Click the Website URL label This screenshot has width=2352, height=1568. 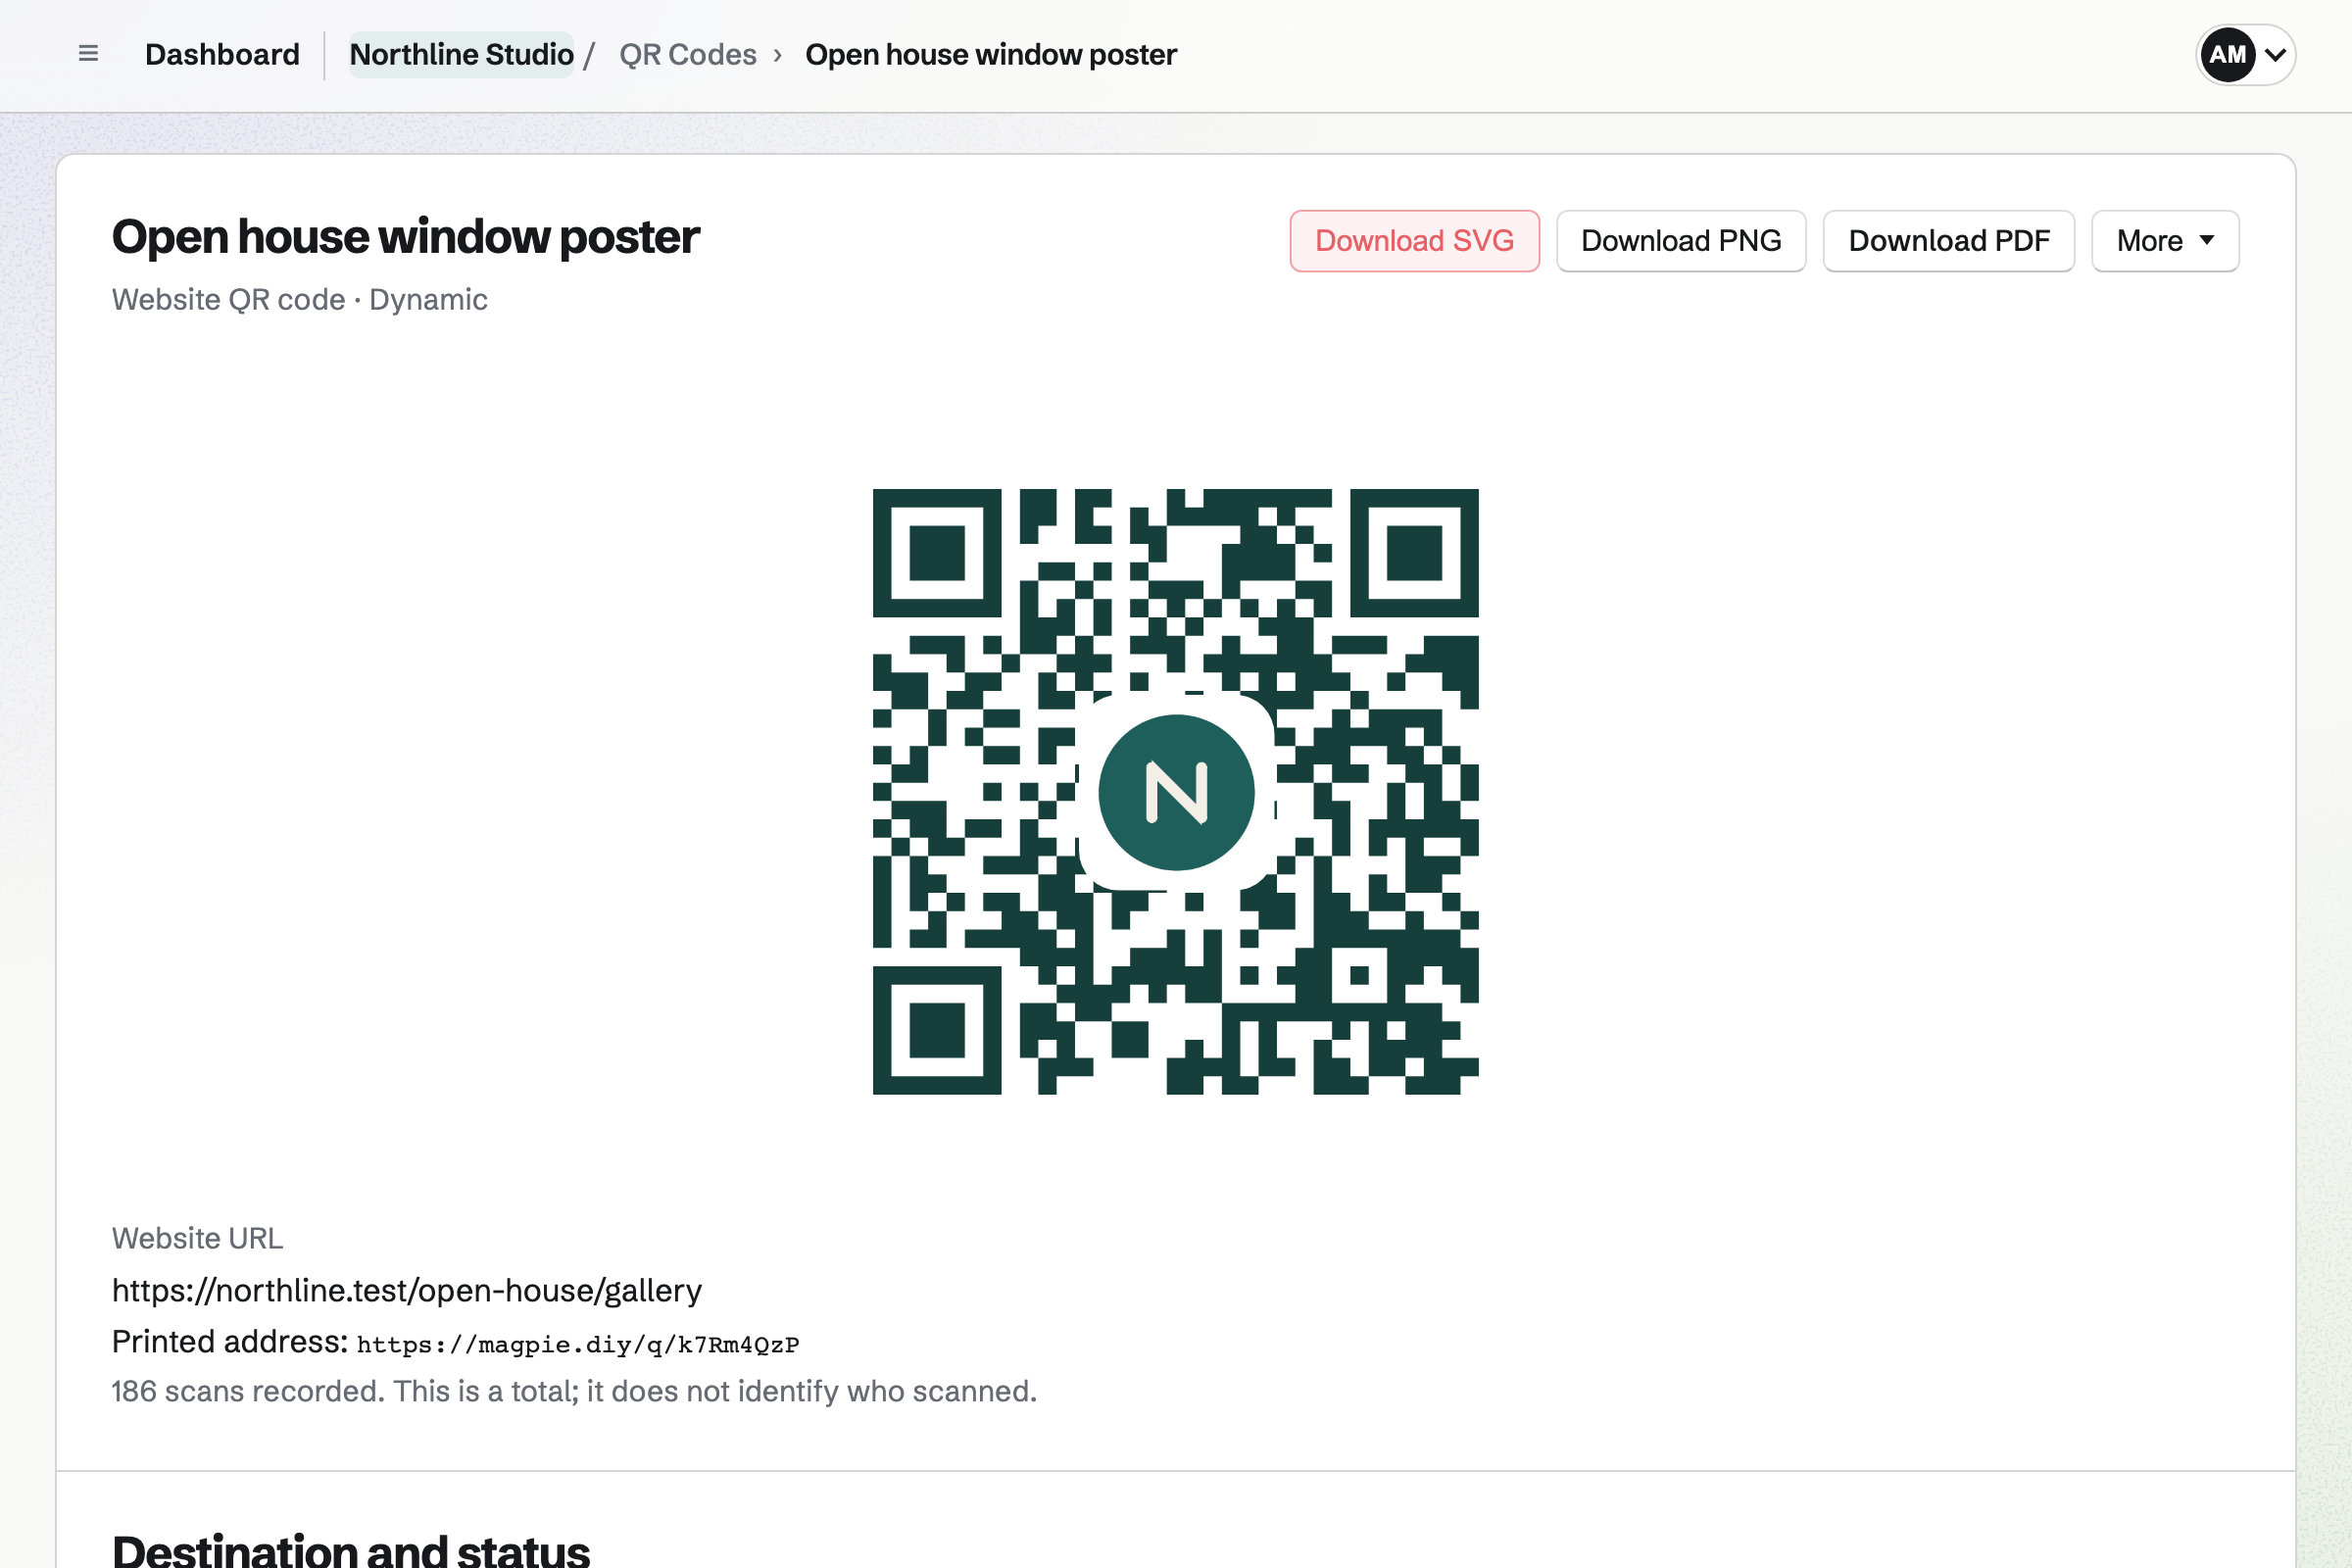198,1238
